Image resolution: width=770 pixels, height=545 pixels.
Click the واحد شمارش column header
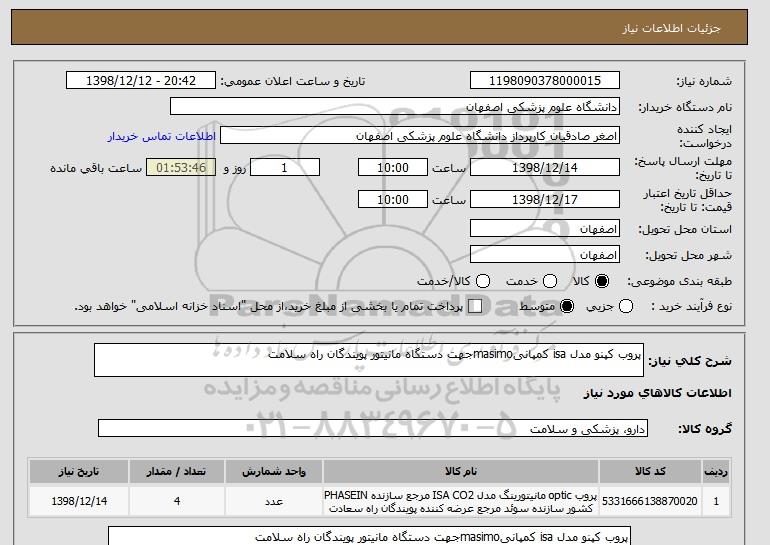tap(274, 471)
